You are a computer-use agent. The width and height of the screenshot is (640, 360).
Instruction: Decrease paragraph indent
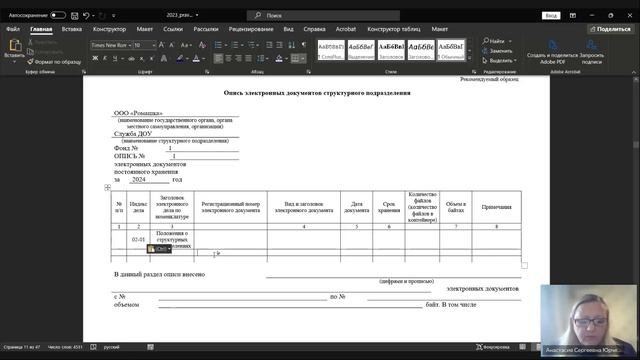click(269, 45)
